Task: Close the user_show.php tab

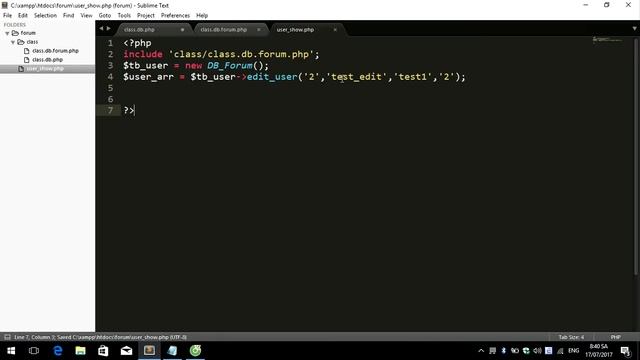Action: point(335,30)
